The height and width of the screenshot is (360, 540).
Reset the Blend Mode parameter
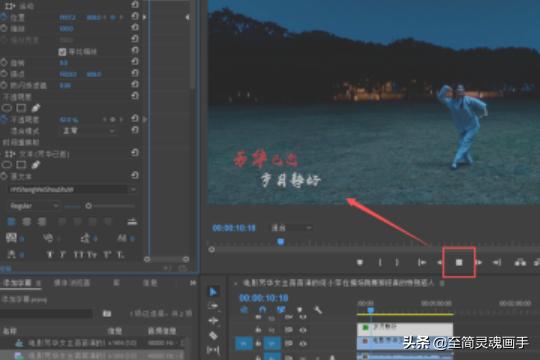pos(135,130)
